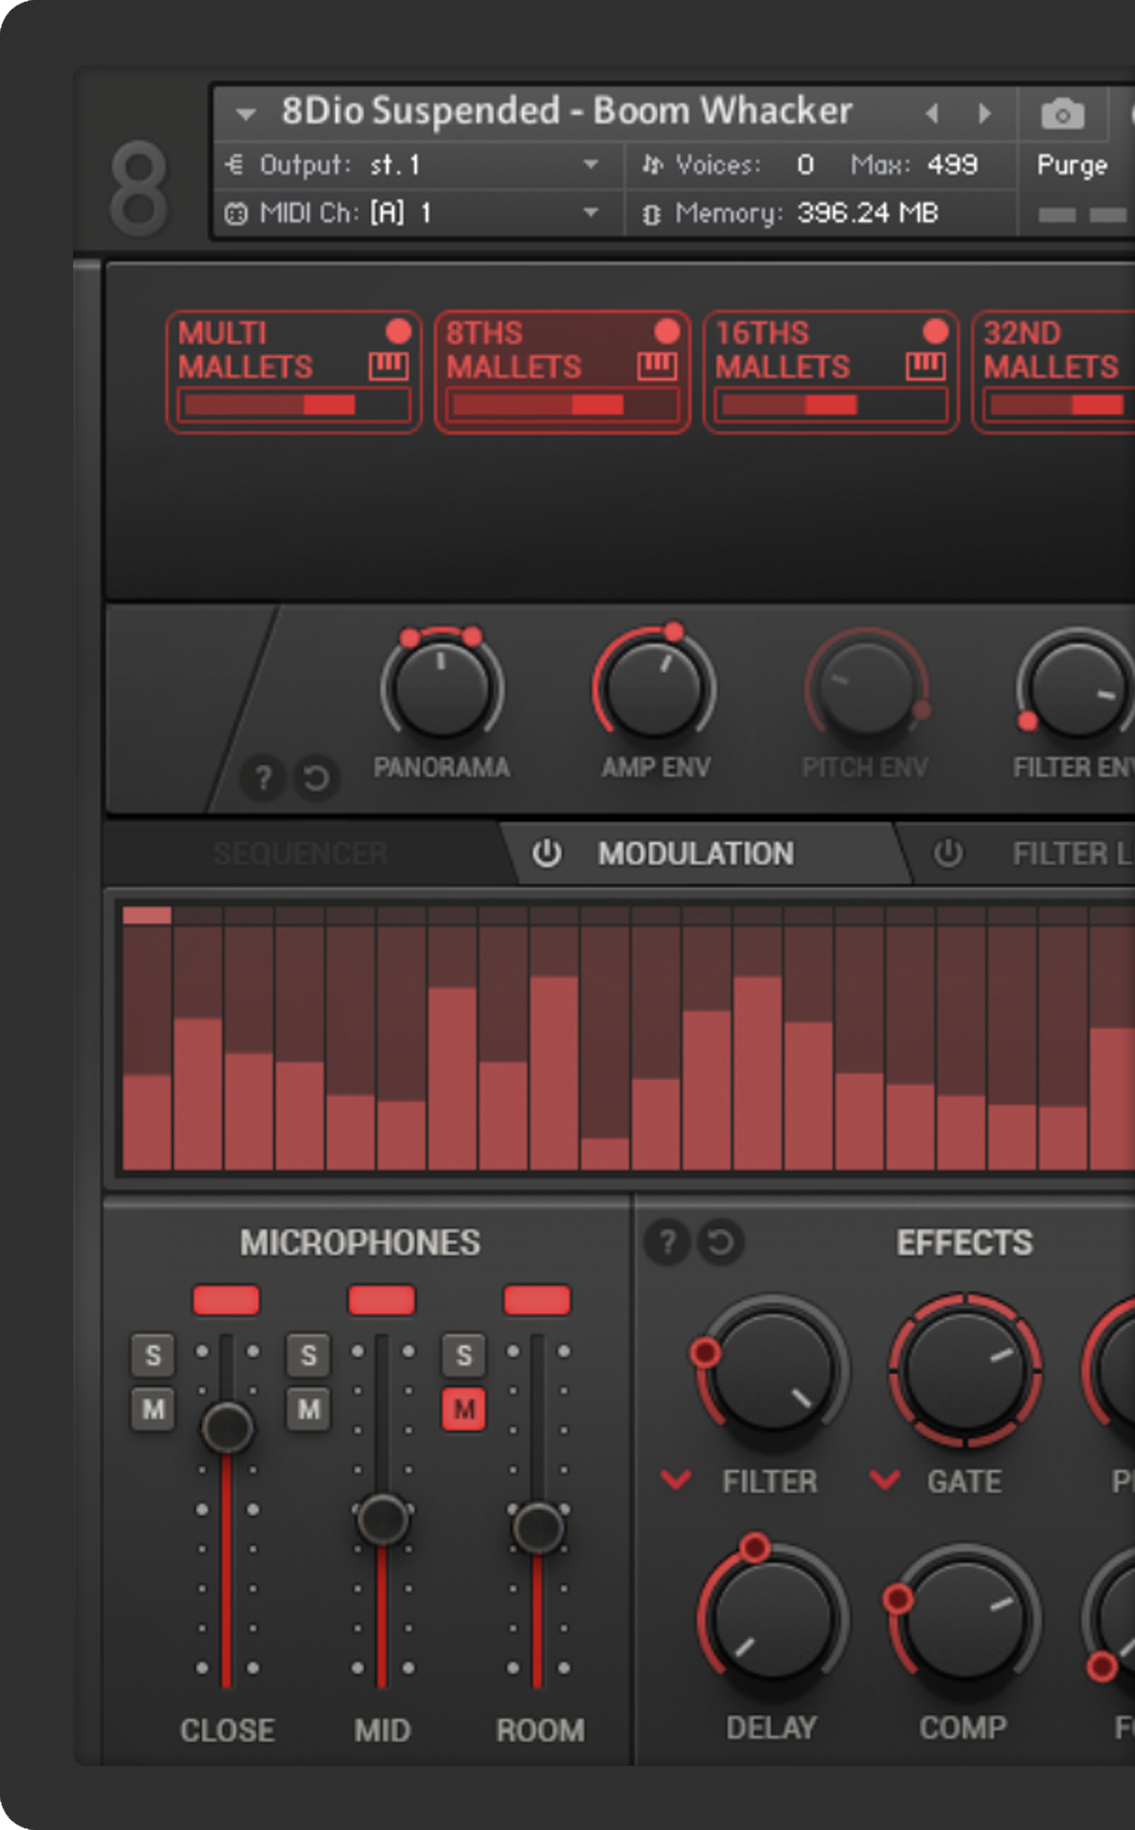1135x1830 pixels.
Task: Open the Effects help question mark
Action: (667, 1243)
